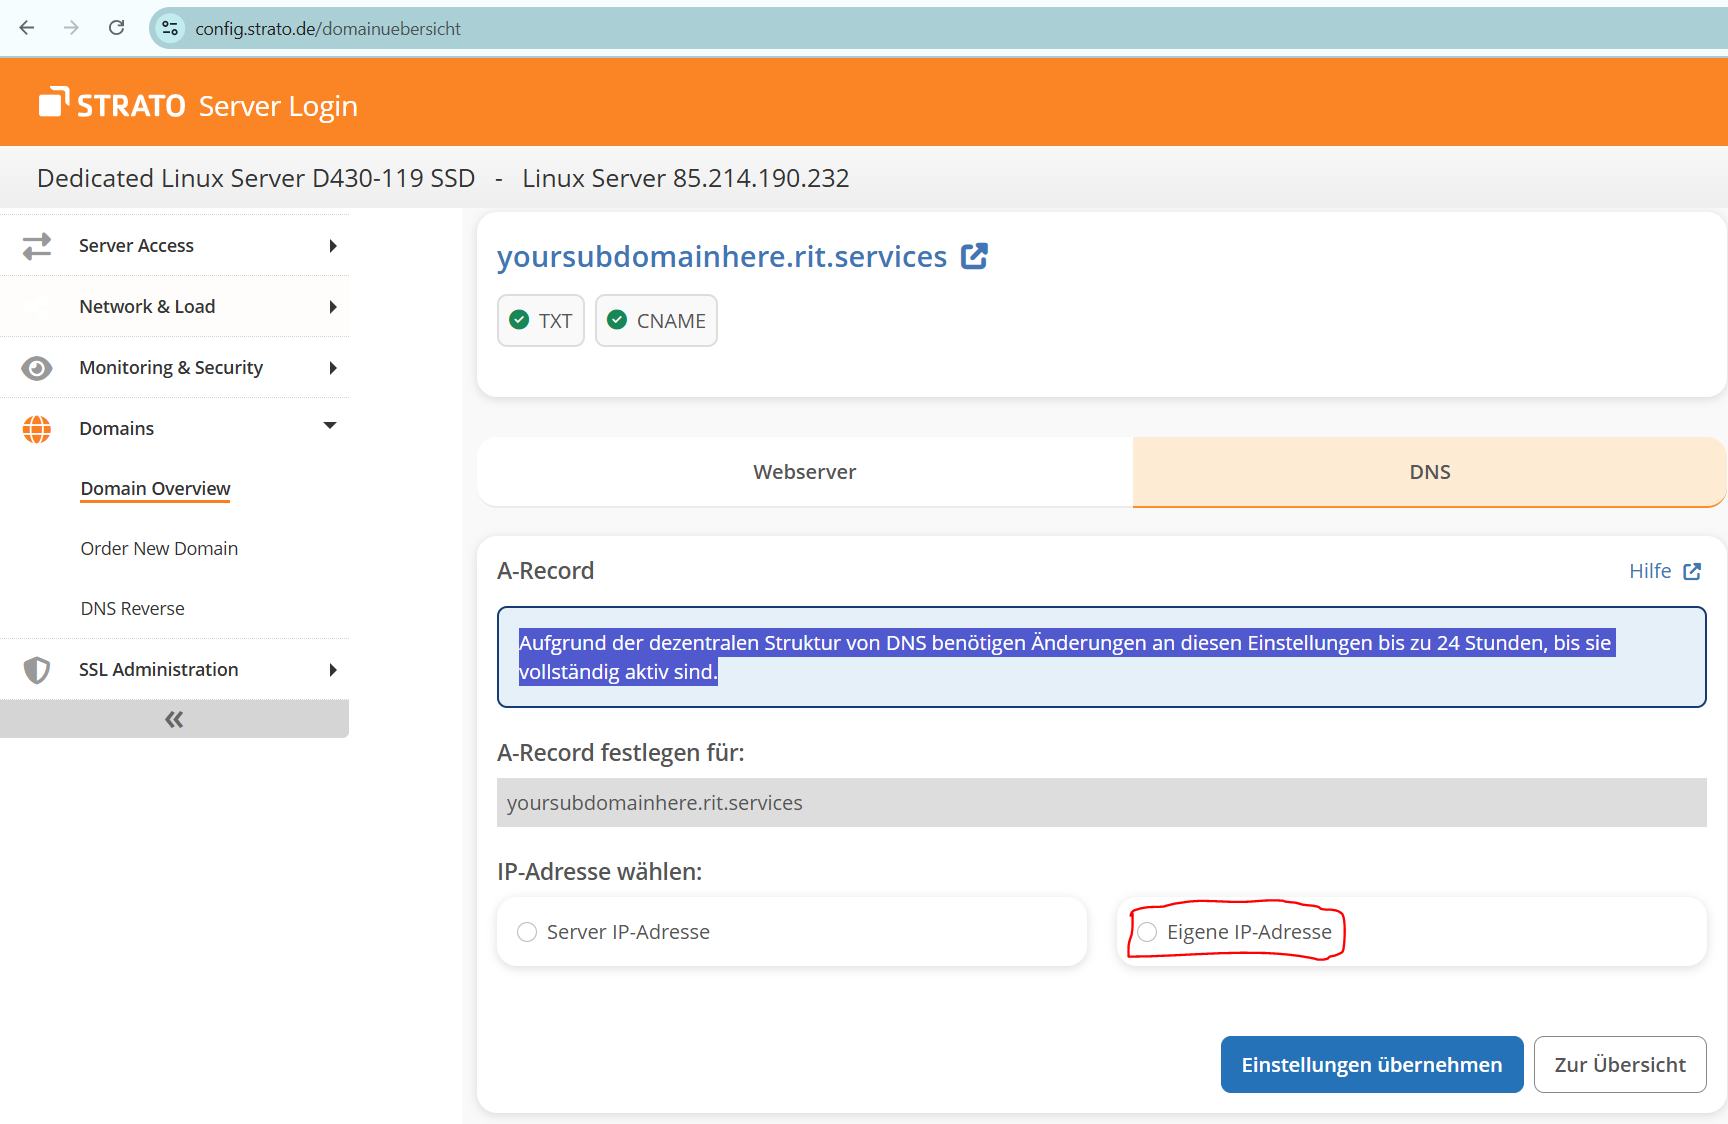Collapse the Domains menu arrow
This screenshot has width=1728, height=1124.
330,426
